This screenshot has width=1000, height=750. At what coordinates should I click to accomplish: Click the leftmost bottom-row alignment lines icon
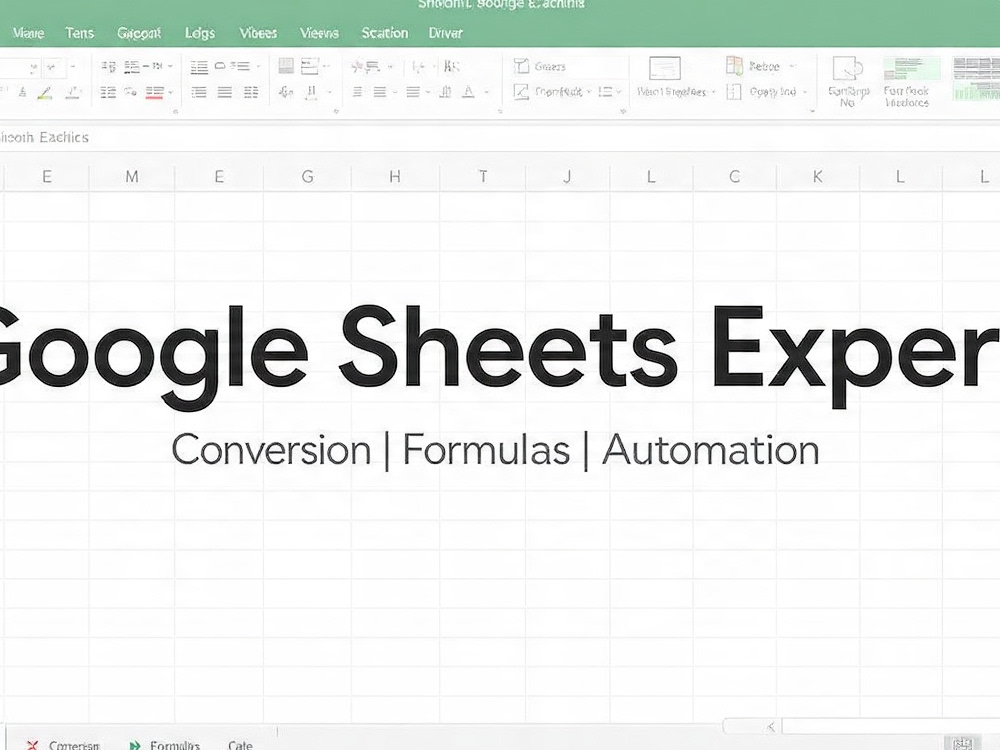coord(199,92)
